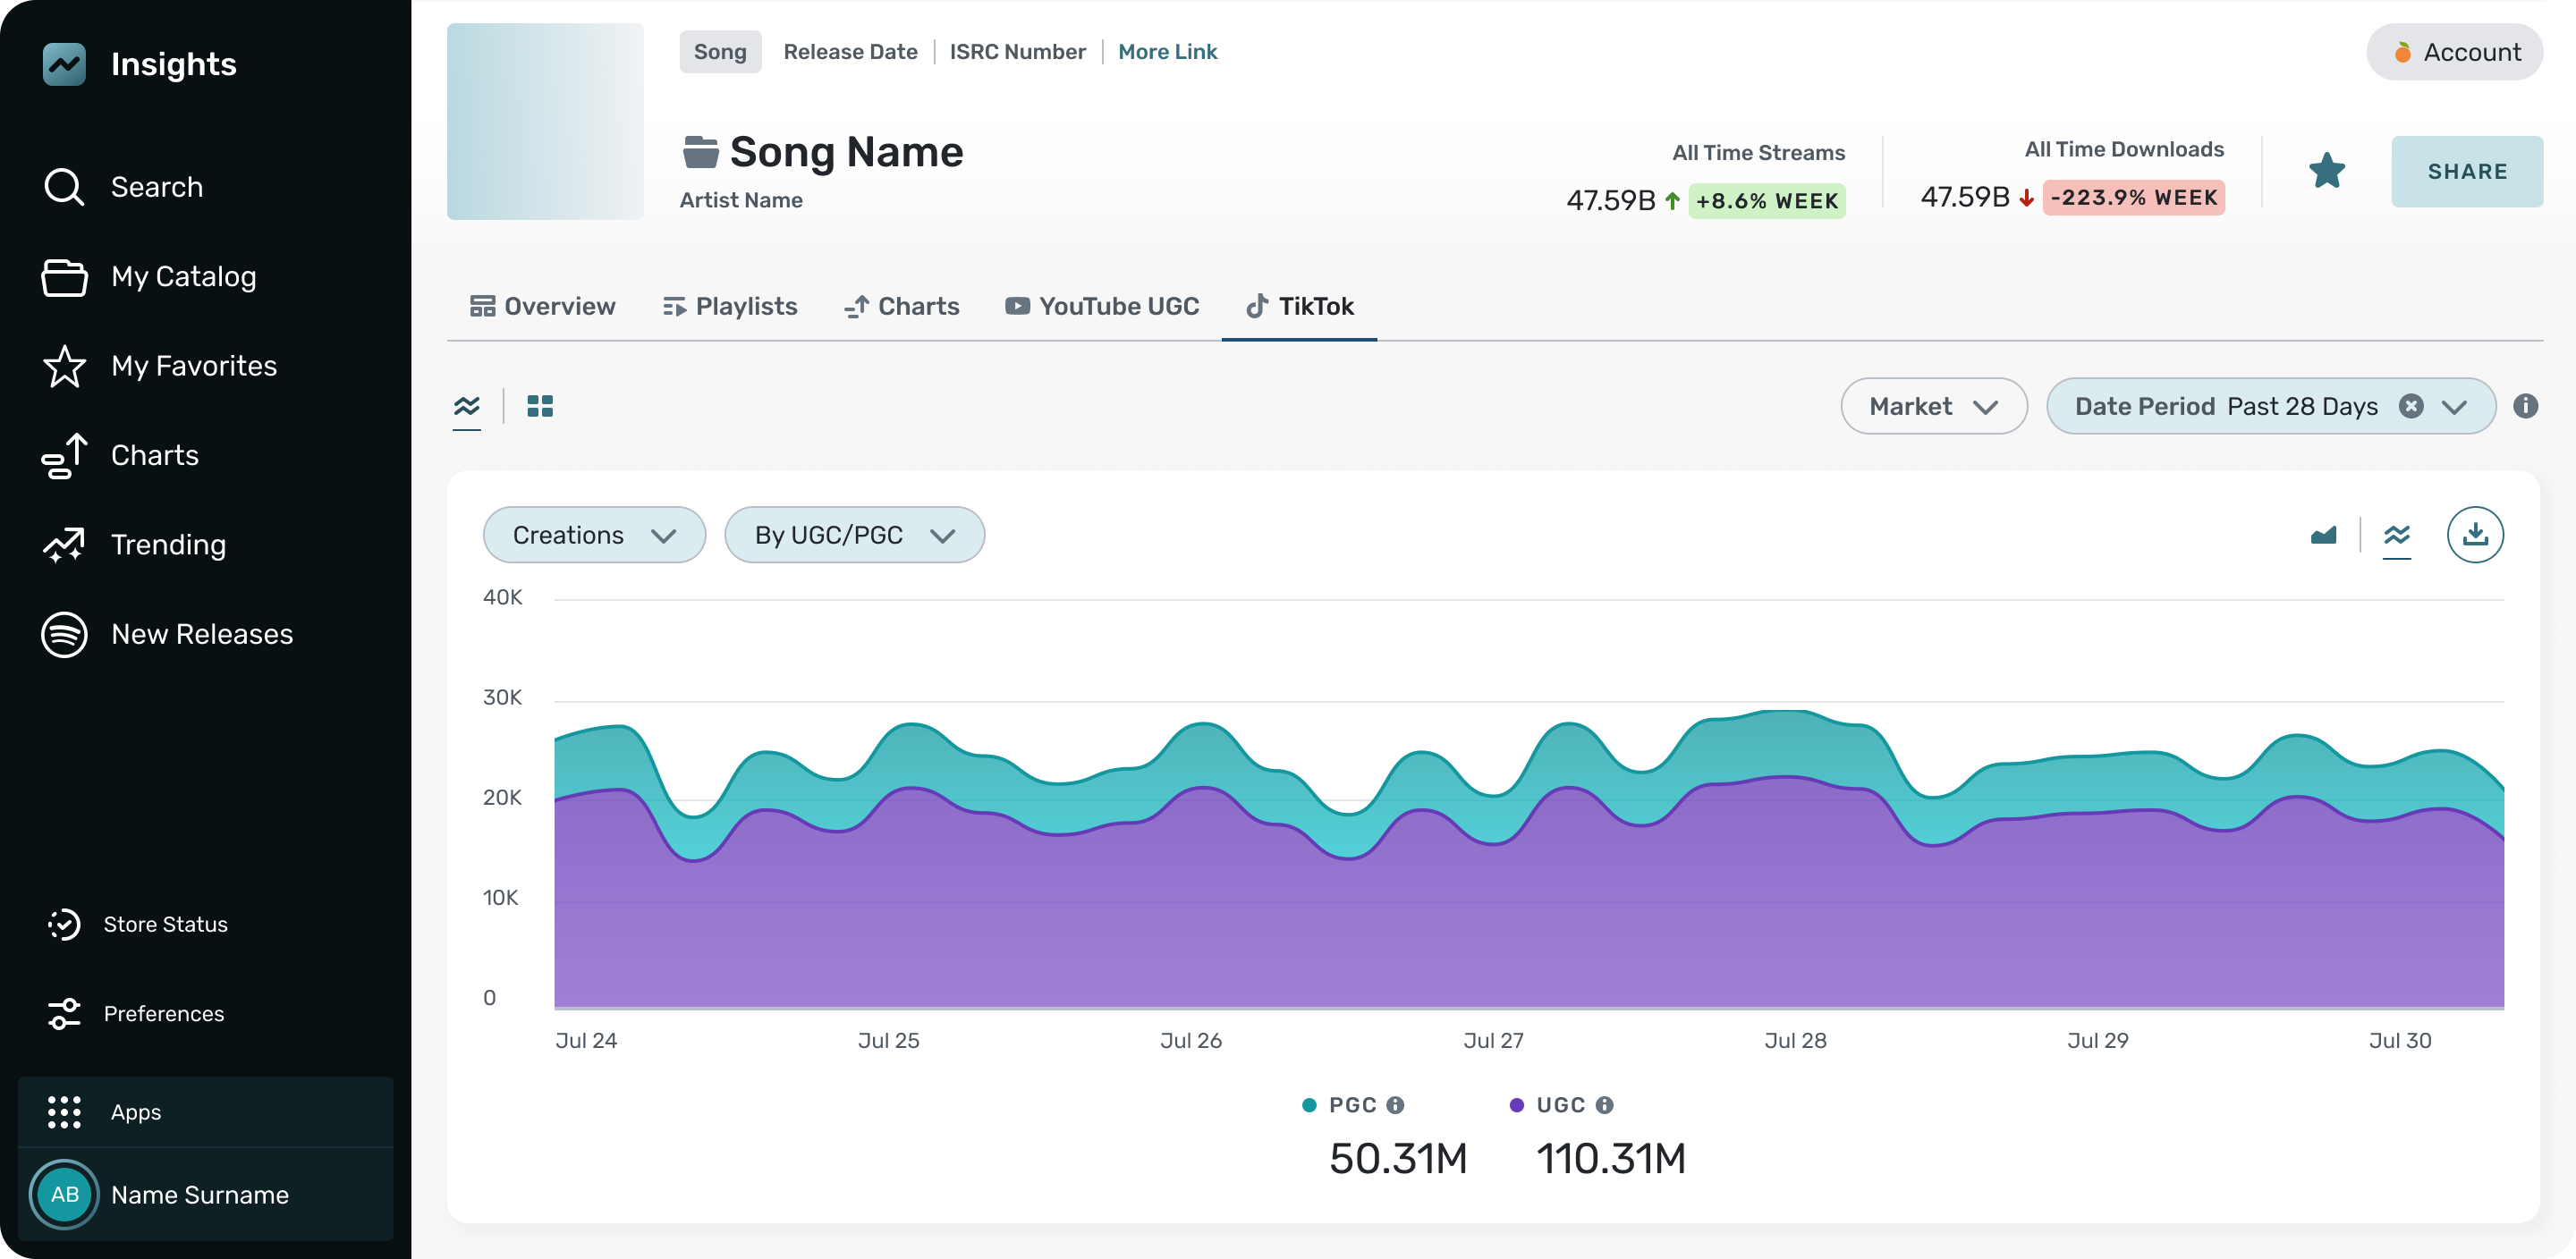The width and height of the screenshot is (2576, 1259).
Task: Select the line chart style toggle
Action: (2396, 535)
